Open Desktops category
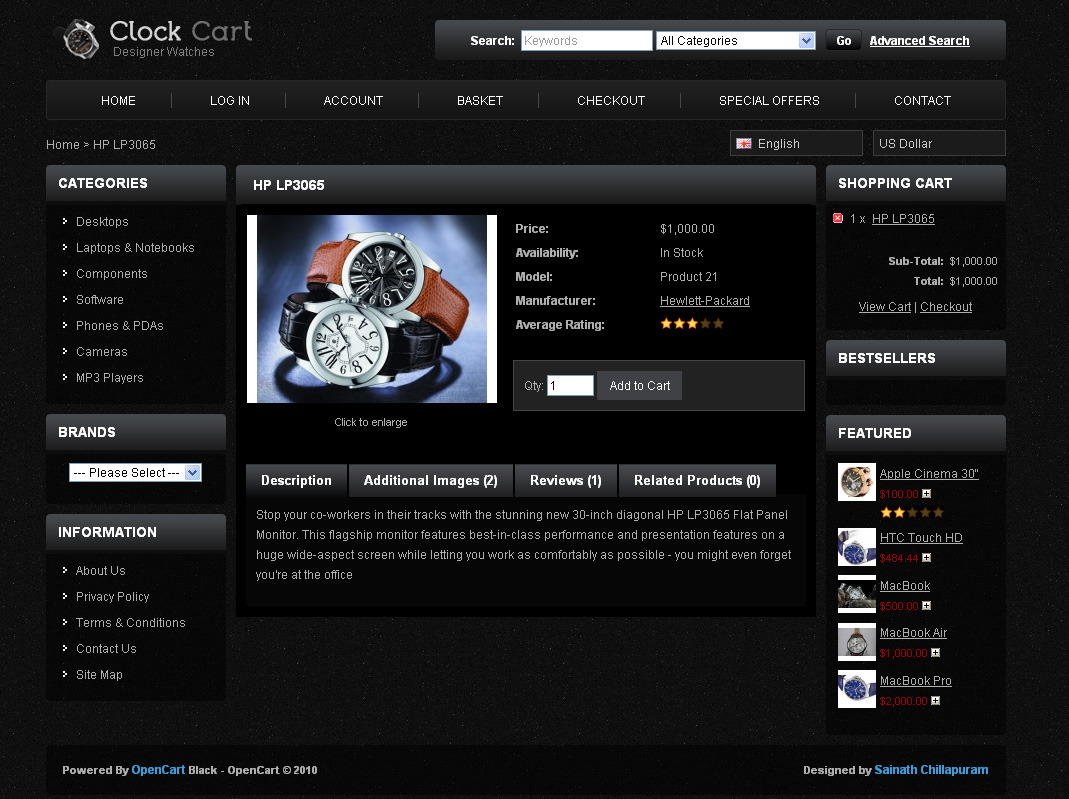 pos(102,222)
